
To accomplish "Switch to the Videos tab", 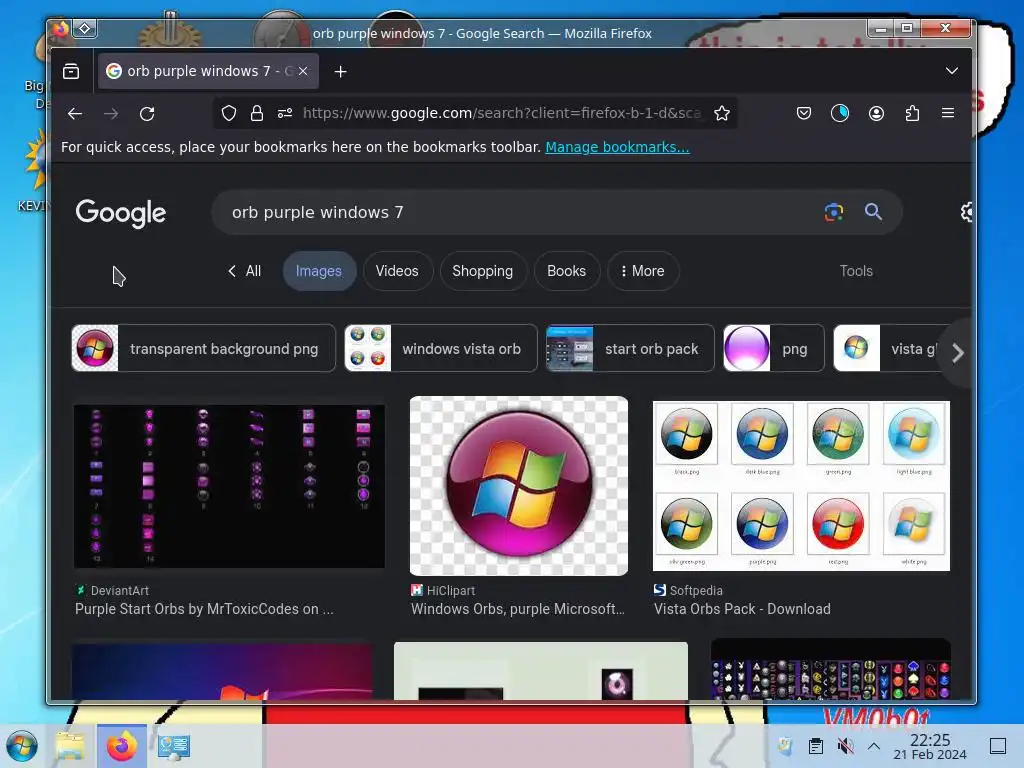I will point(397,271).
